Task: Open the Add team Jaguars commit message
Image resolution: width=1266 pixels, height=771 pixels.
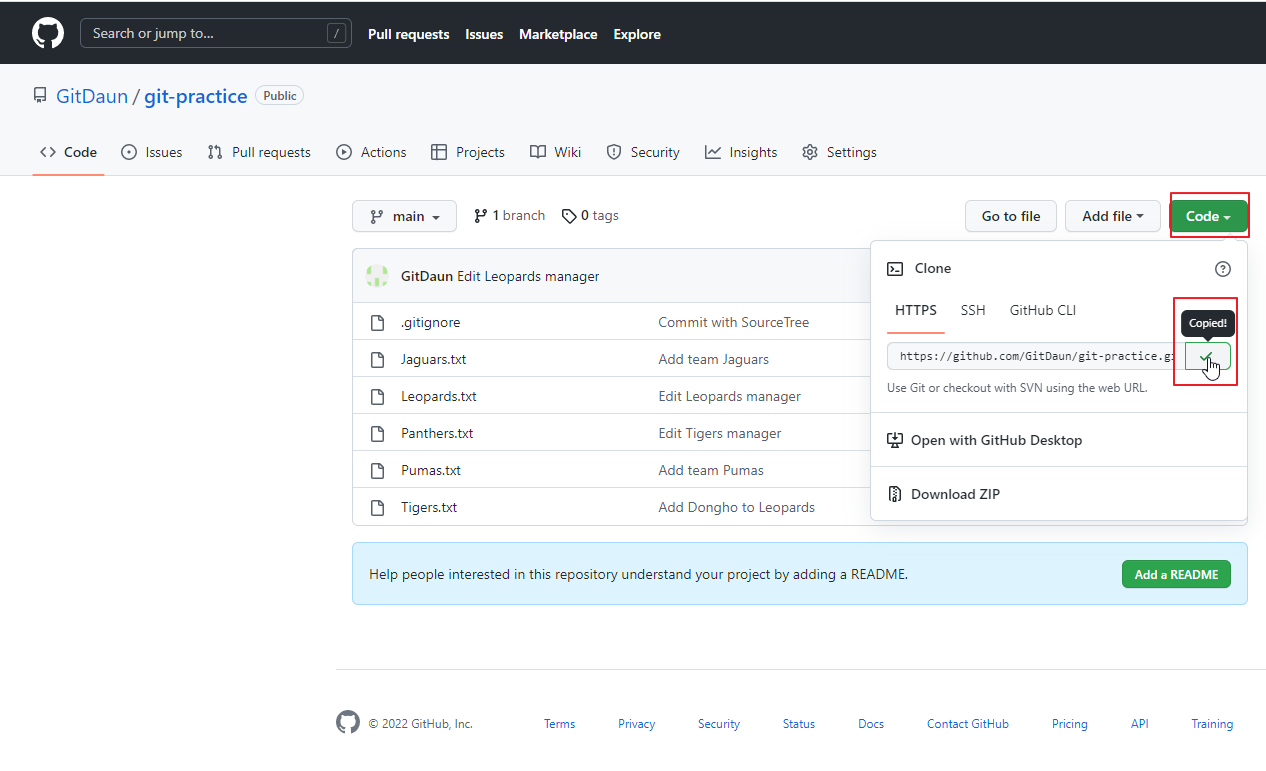Action: point(713,359)
